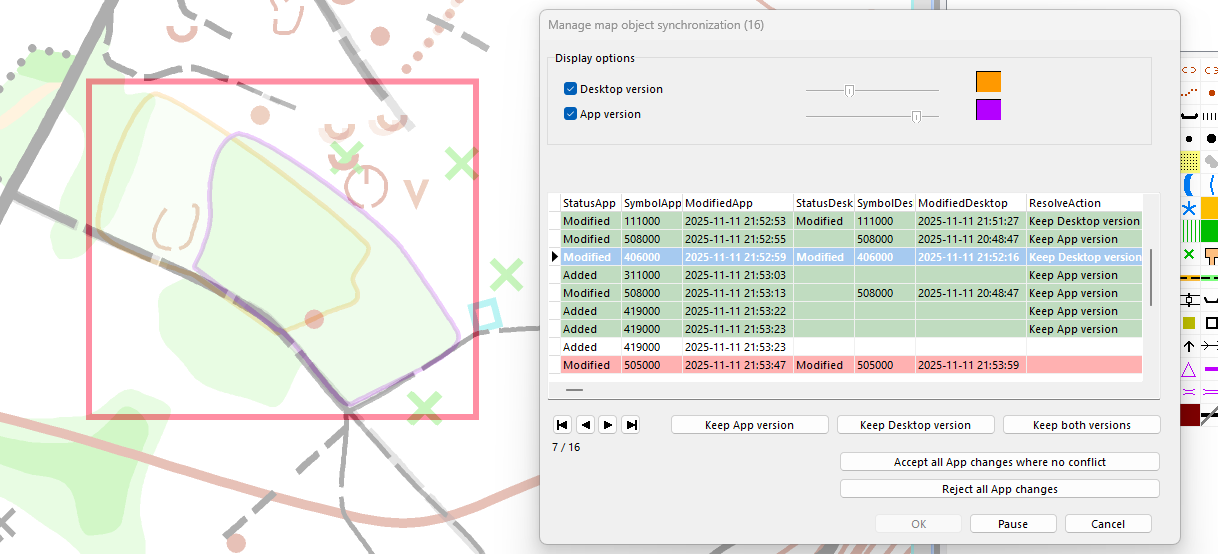Select the thick purple line symbol
1218x554 pixels.
(1211, 369)
